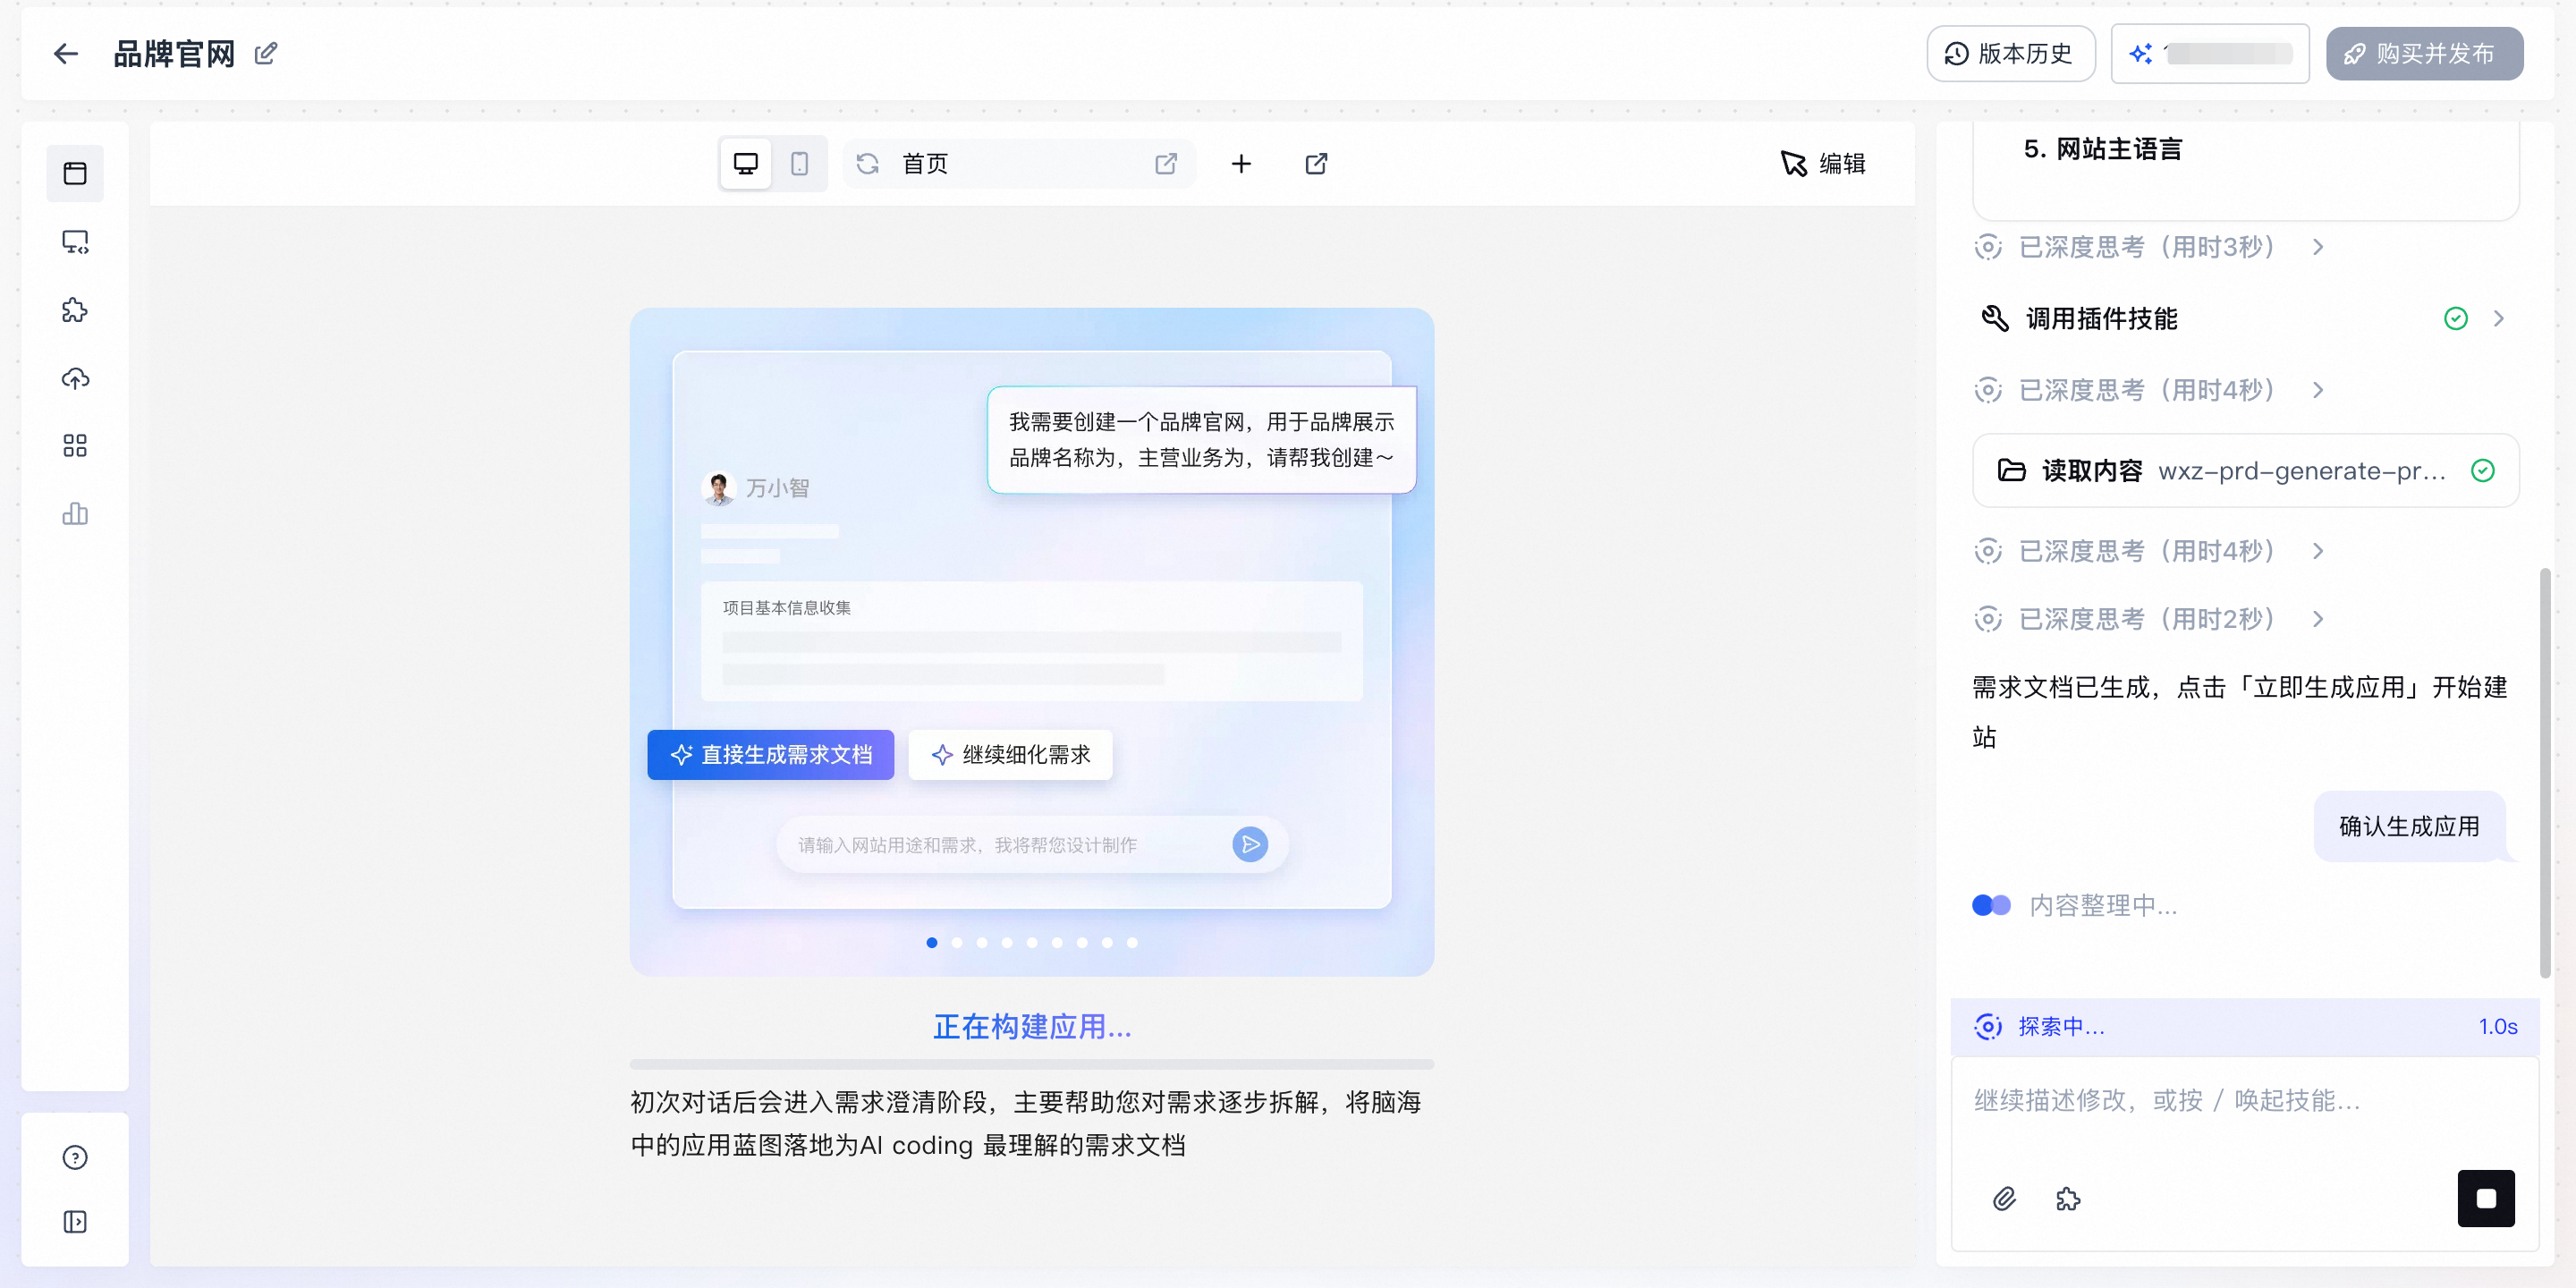Open help question mark icon
Screen dimensions: 2576x1288
[x=75, y=1157]
